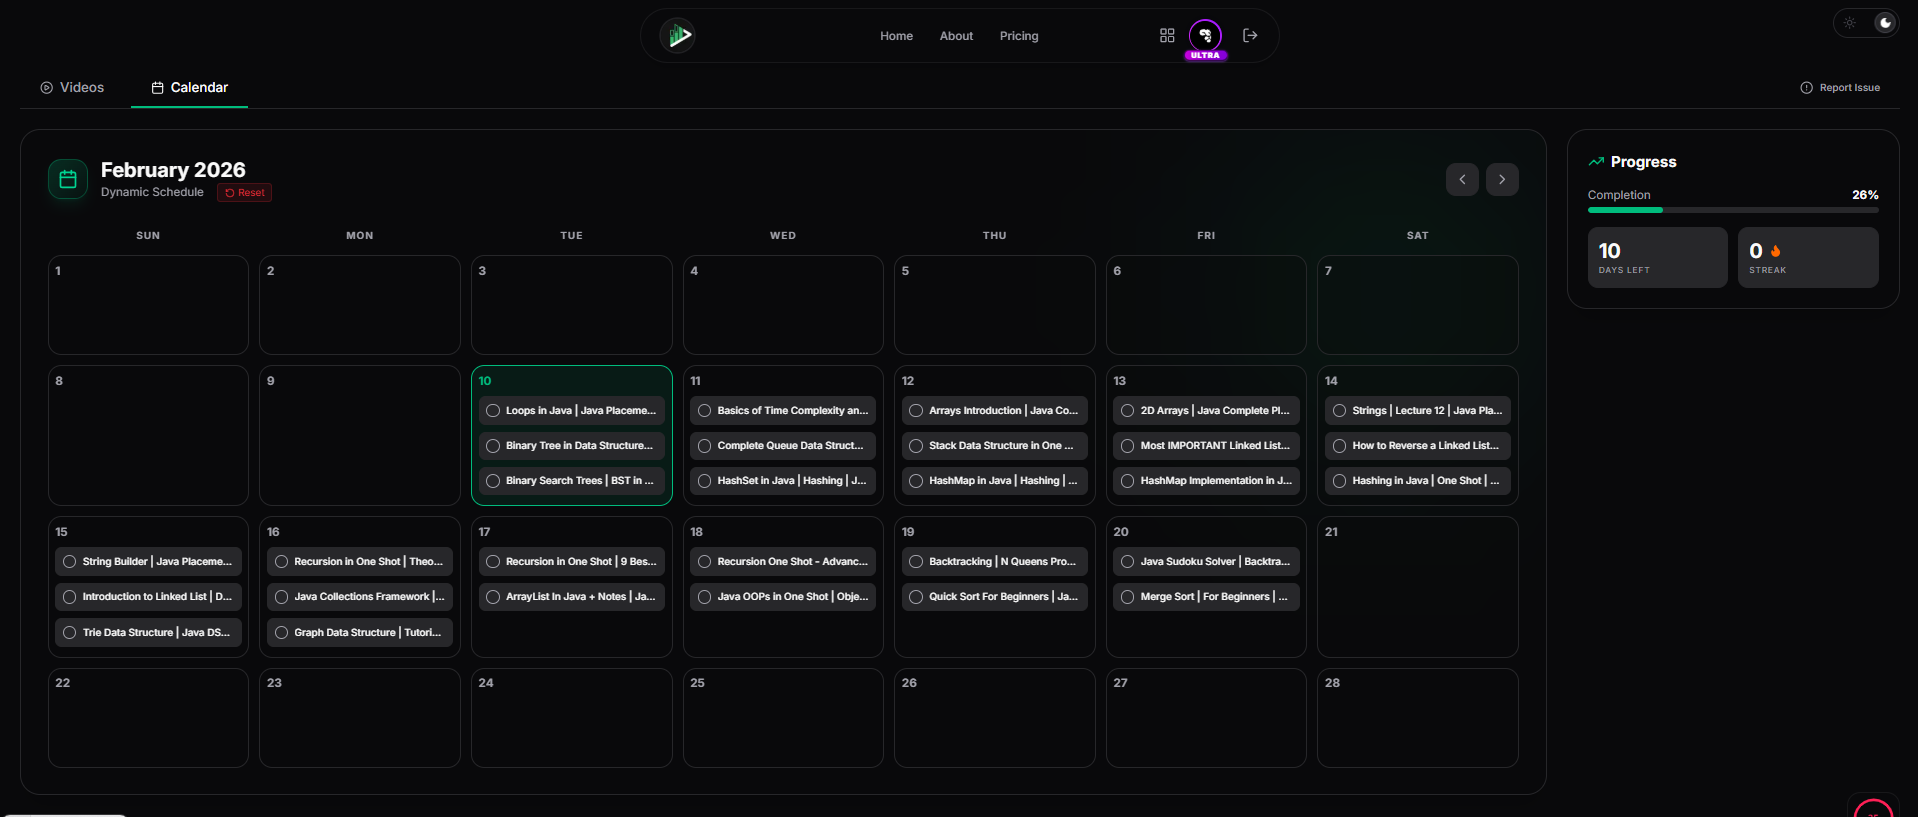Open the Report Issue link
This screenshot has height=817, width=1918.
1840,88
